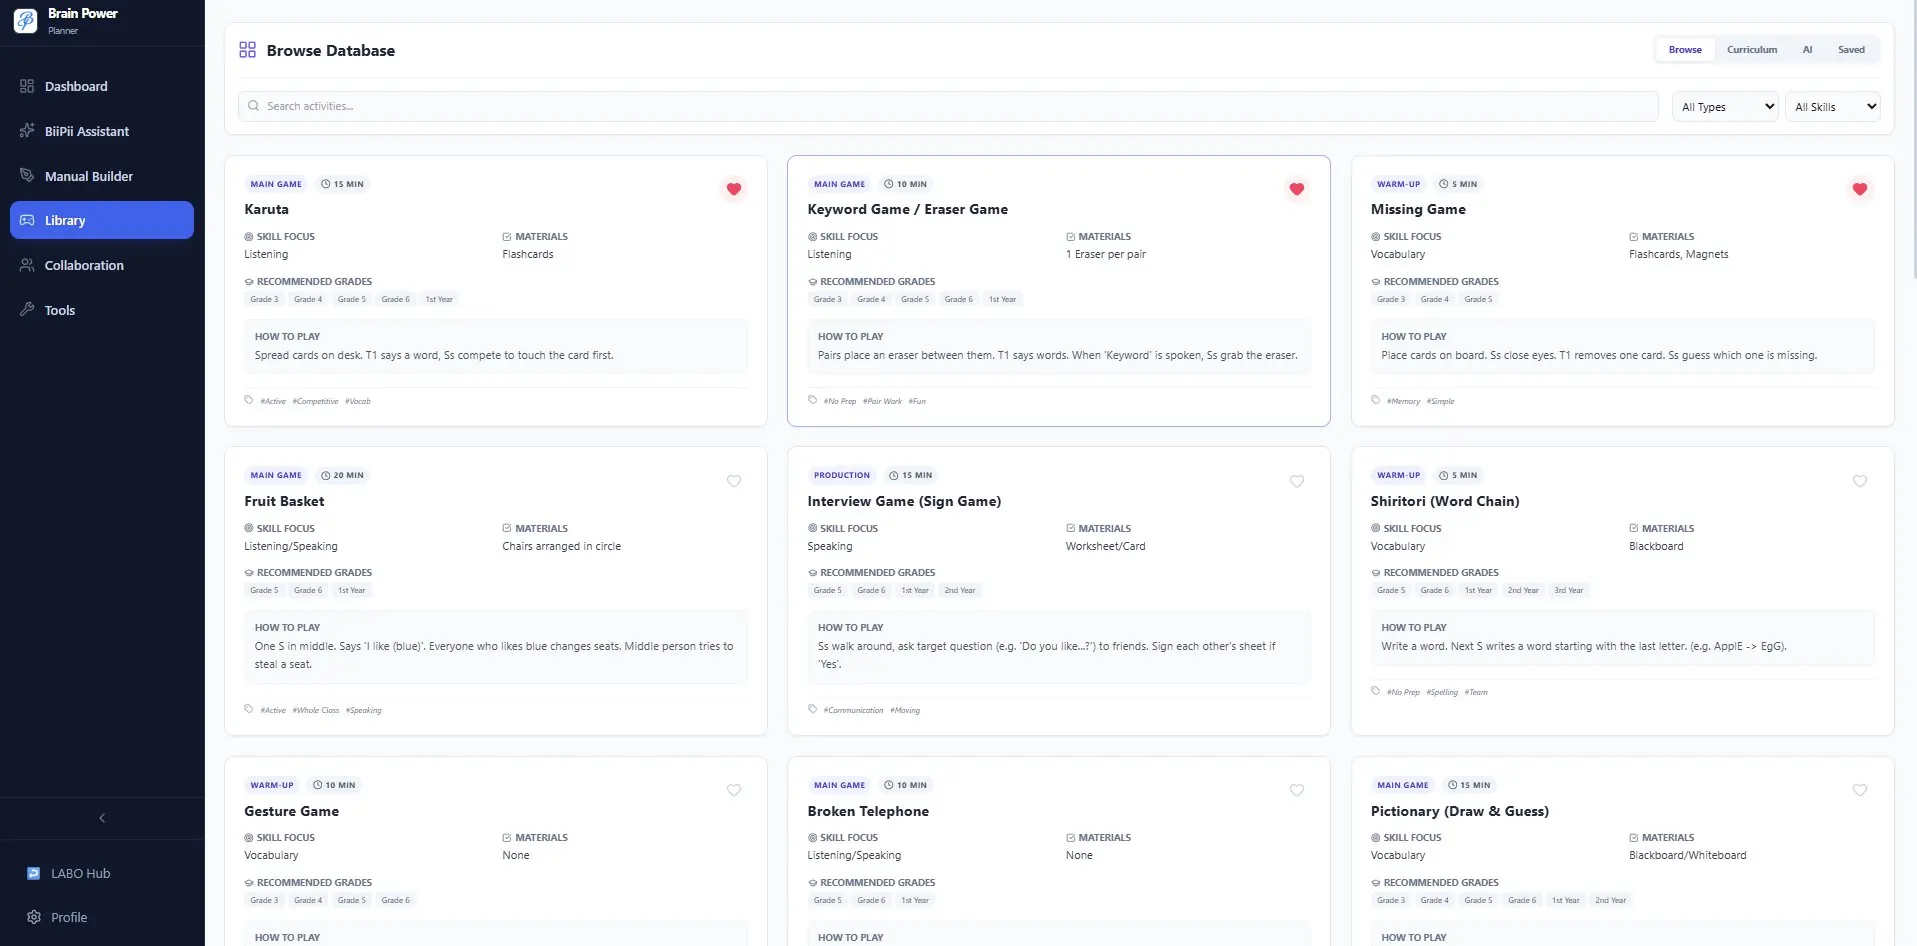The height and width of the screenshot is (946, 1917).
Task: Select Karuta Grade 3 chip
Action: coord(264,299)
